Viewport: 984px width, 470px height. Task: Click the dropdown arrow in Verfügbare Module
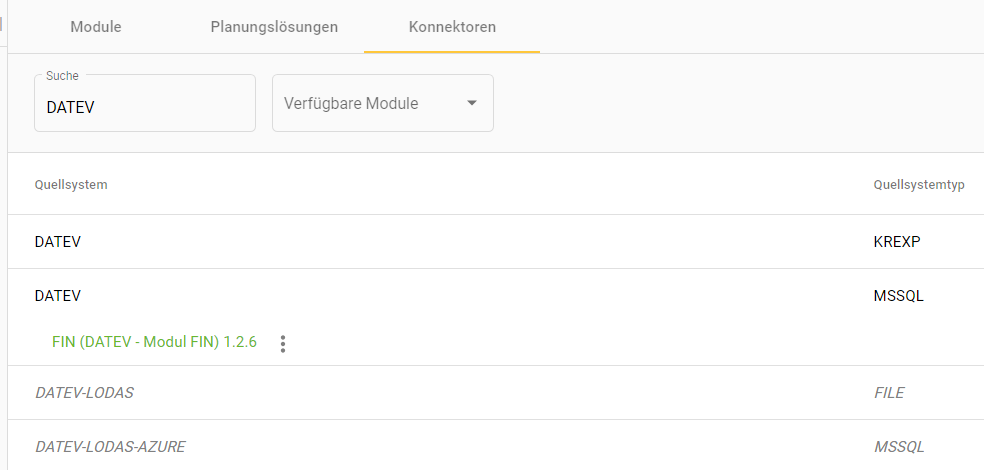click(472, 103)
